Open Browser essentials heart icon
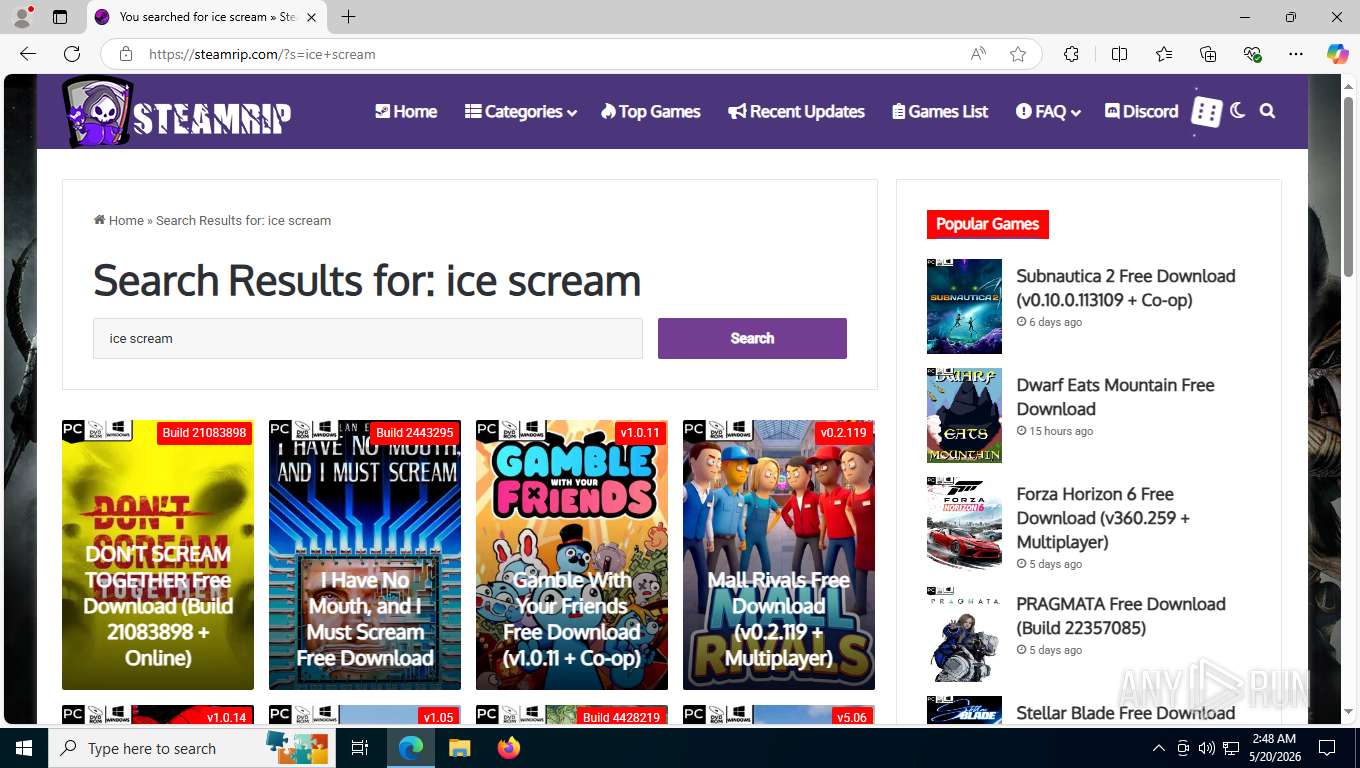The width and height of the screenshot is (1360, 768). tap(1252, 54)
